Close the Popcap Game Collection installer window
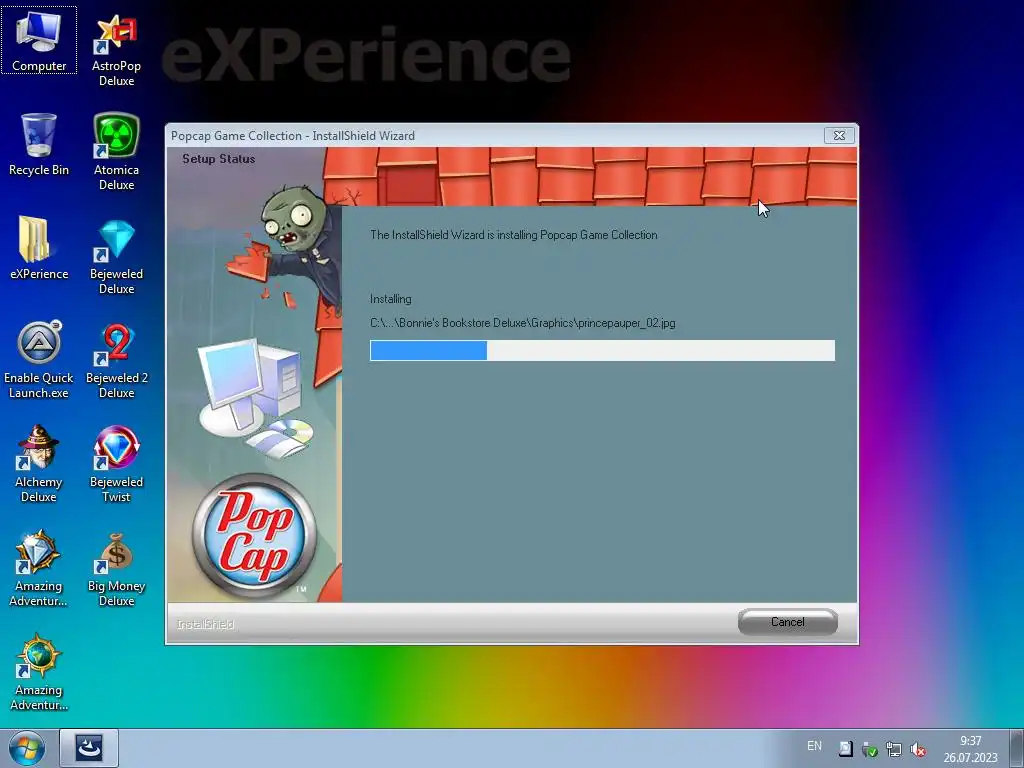The height and width of the screenshot is (768, 1024). click(x=839, y=135)
